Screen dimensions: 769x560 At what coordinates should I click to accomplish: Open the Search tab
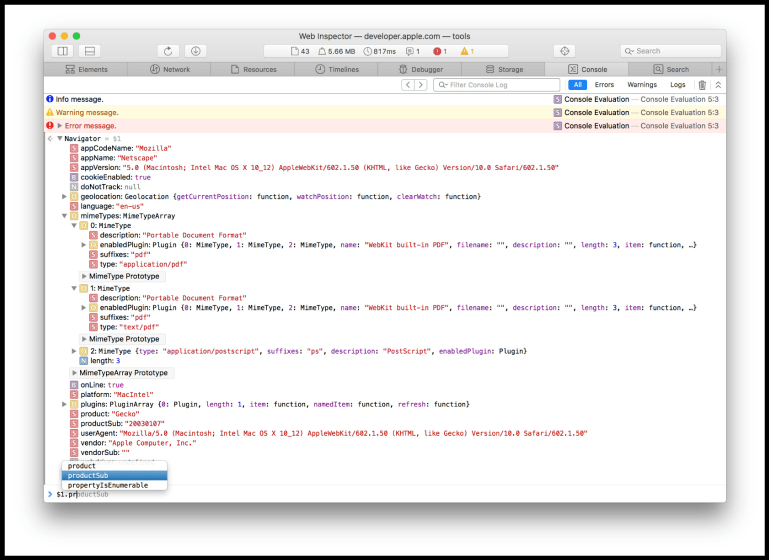670,69
